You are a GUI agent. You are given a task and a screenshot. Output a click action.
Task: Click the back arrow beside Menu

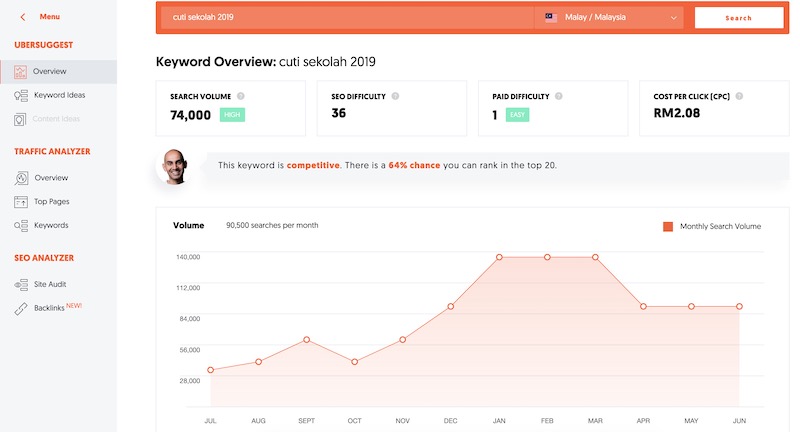coord(23,17)
